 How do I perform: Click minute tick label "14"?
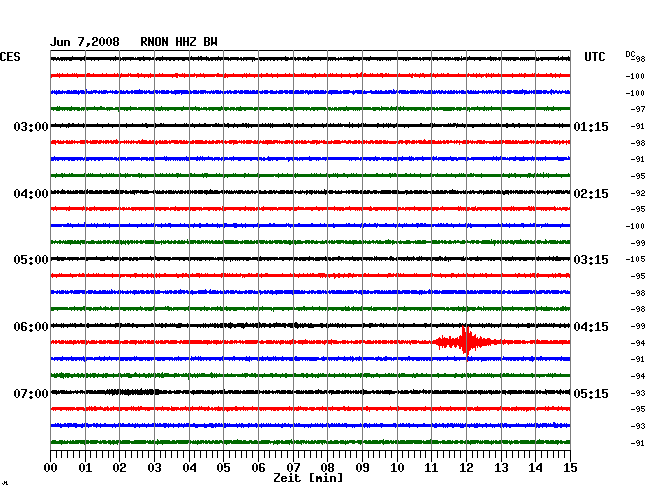(x=535, y=467)
